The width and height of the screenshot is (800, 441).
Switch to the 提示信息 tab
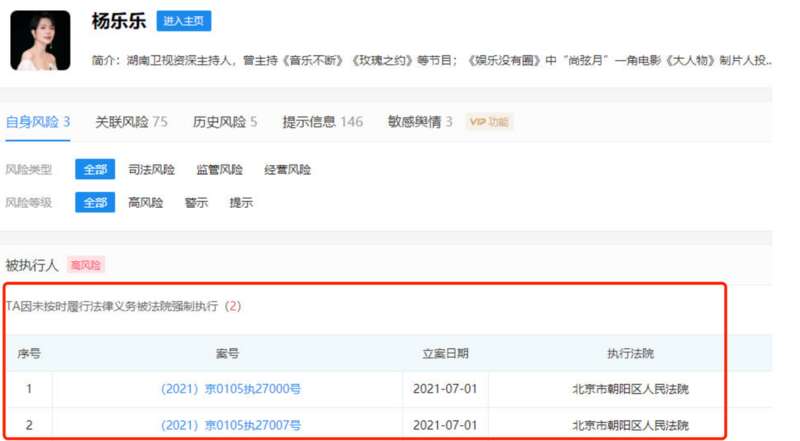323,122
